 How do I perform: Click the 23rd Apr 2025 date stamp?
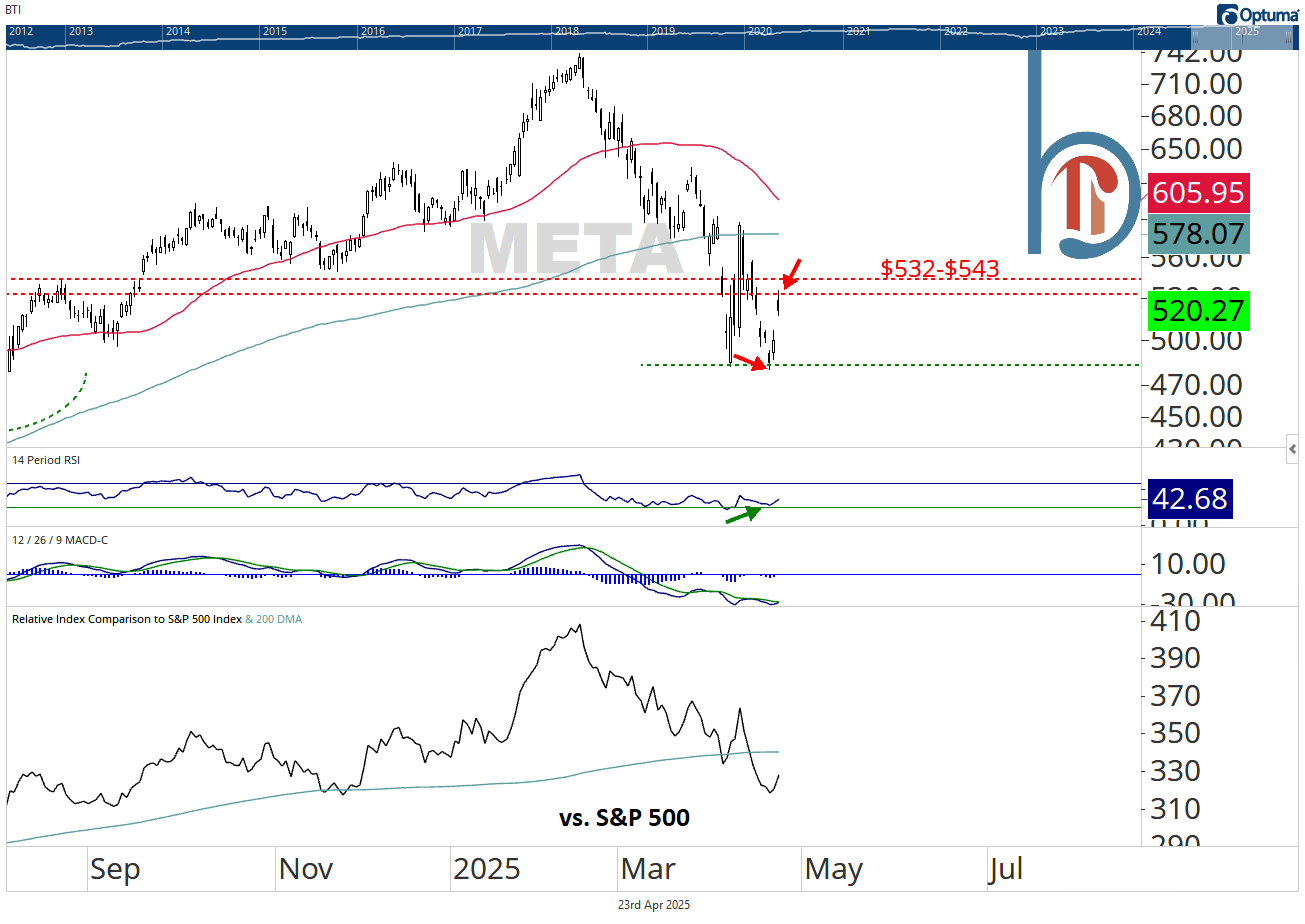tap(653, 905)
